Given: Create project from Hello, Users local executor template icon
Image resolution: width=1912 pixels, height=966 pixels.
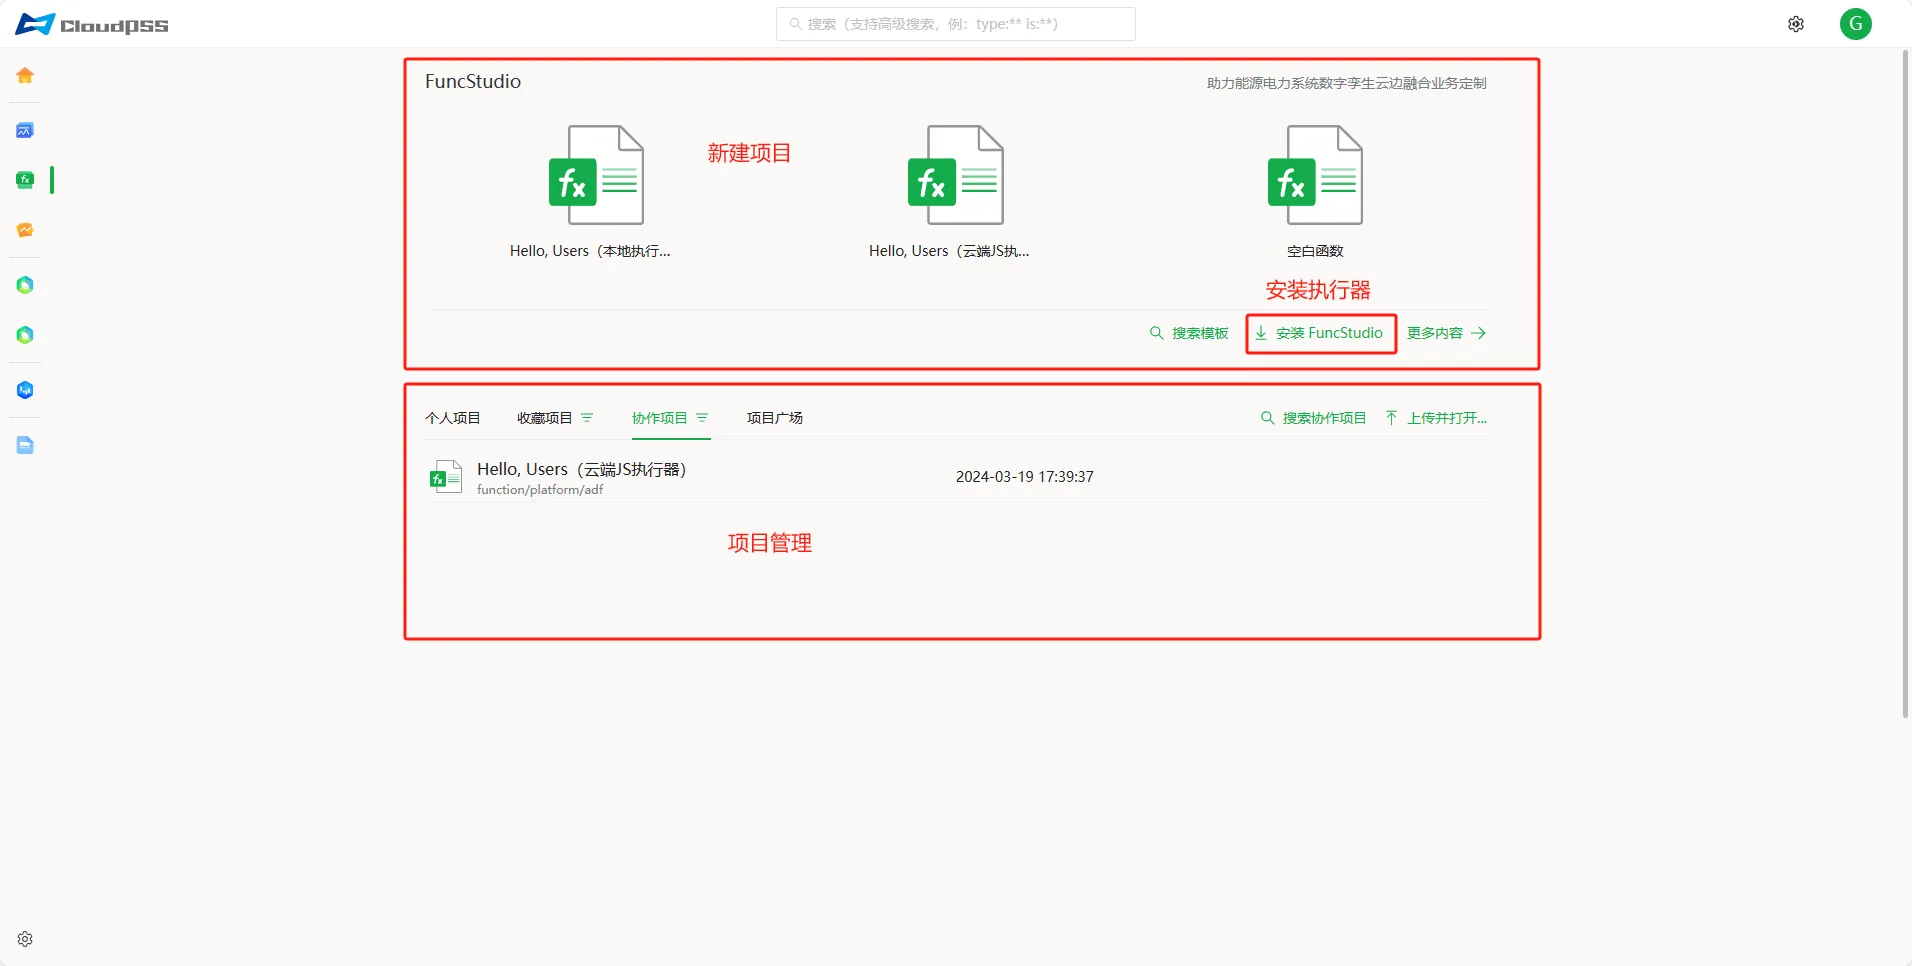Looking at the screenshot, I should coord(596,175).
